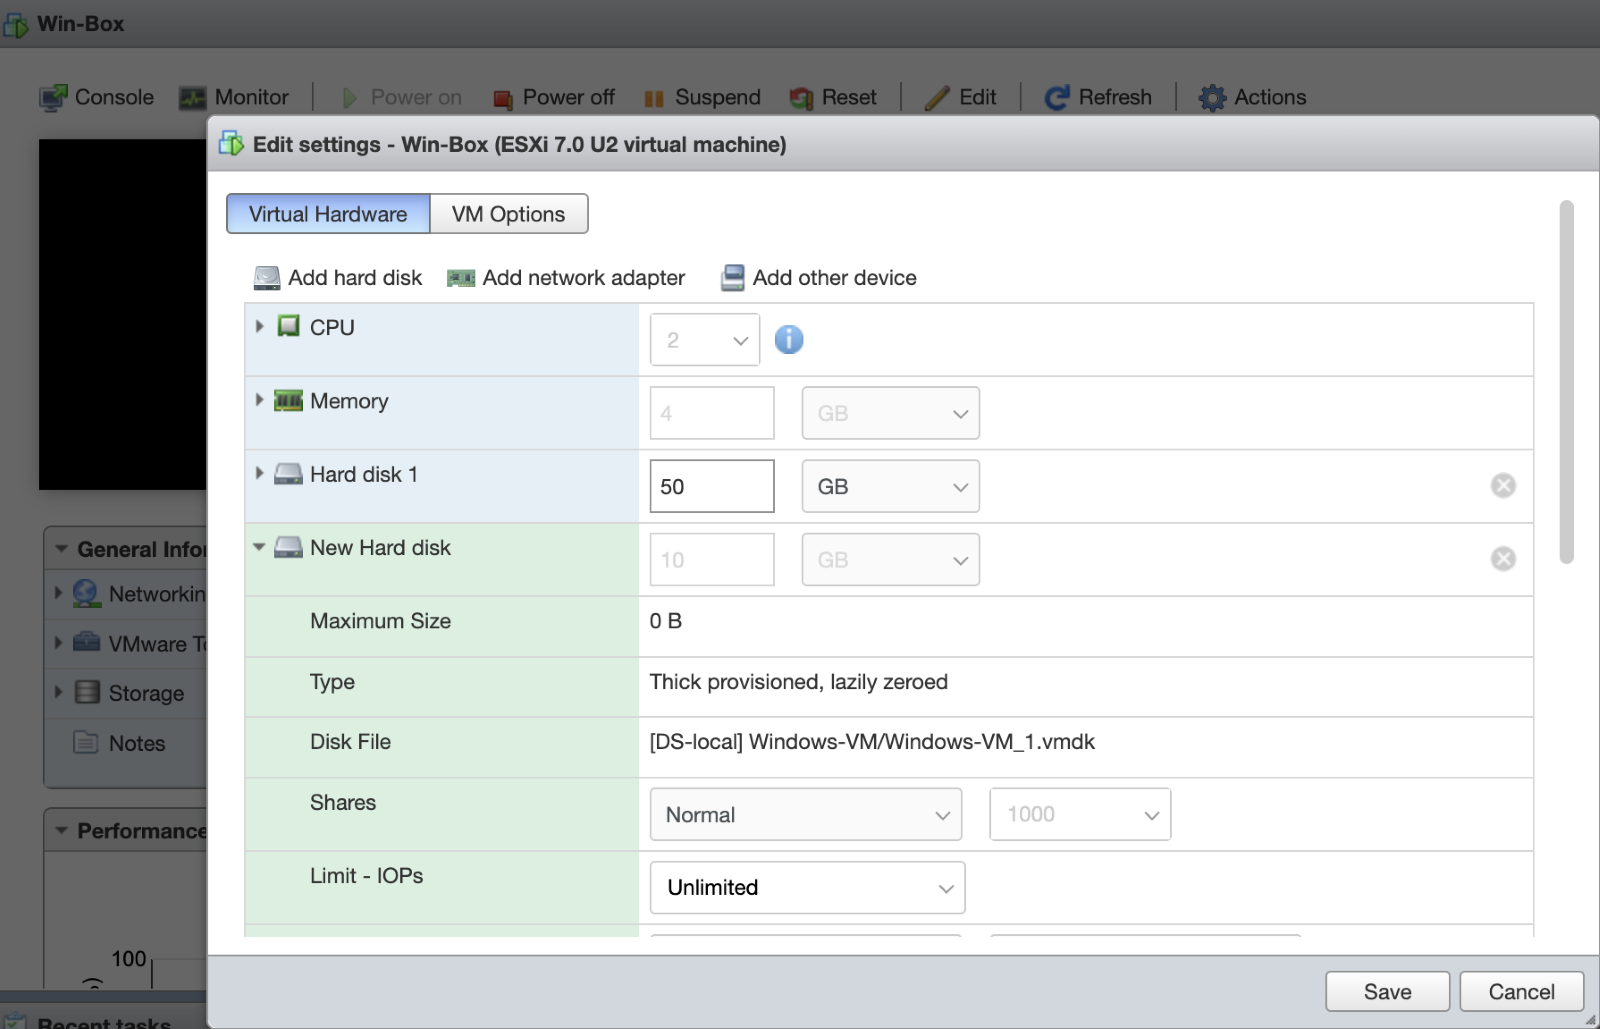
Task: Click the Win-Box VM title icon
Action: point(15,24)
